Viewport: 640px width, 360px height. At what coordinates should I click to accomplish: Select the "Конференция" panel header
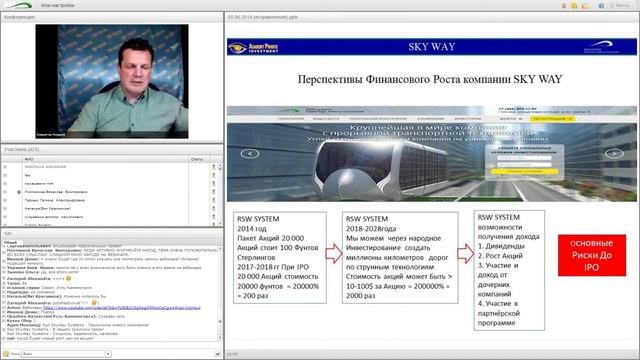click(112, 17)
